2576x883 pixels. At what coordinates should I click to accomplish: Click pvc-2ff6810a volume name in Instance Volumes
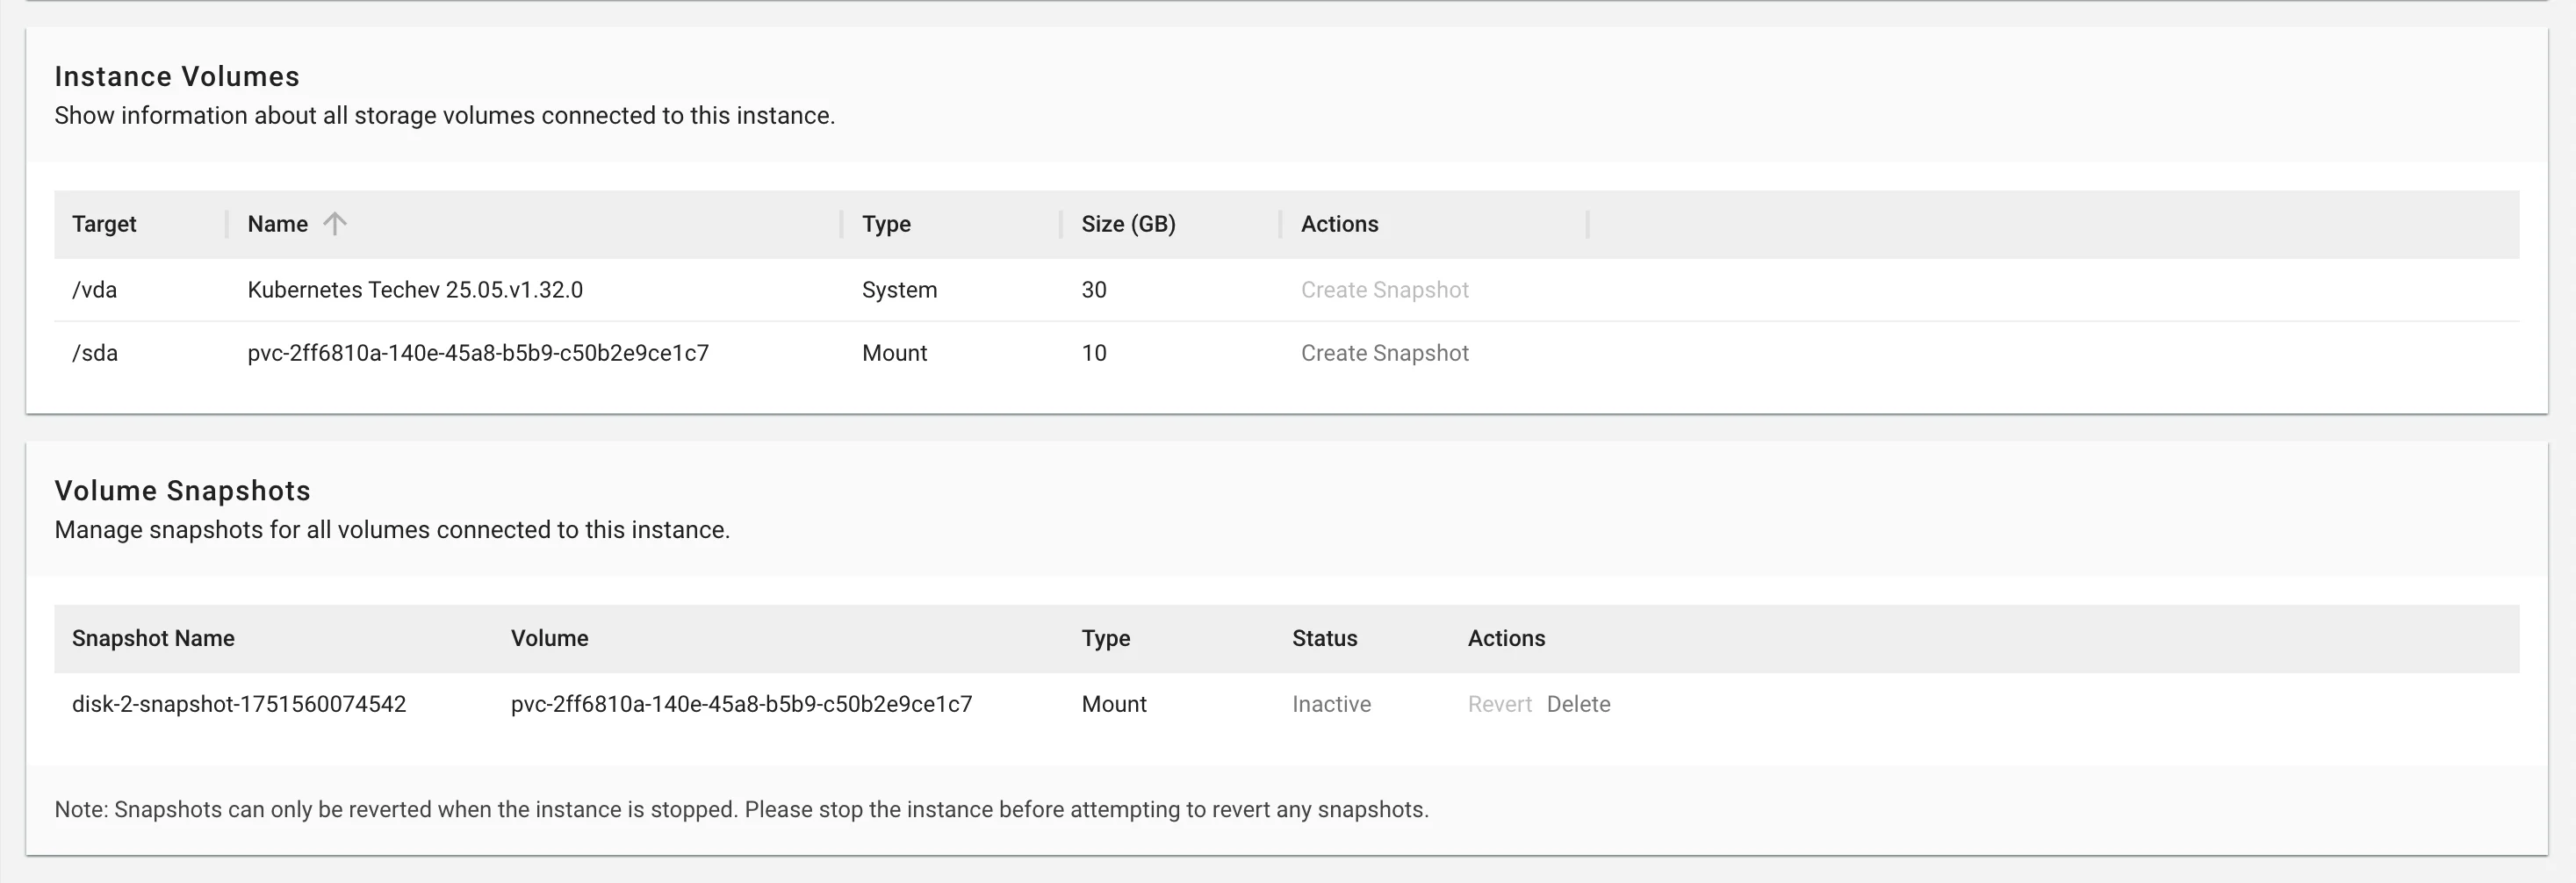(478, 353)
